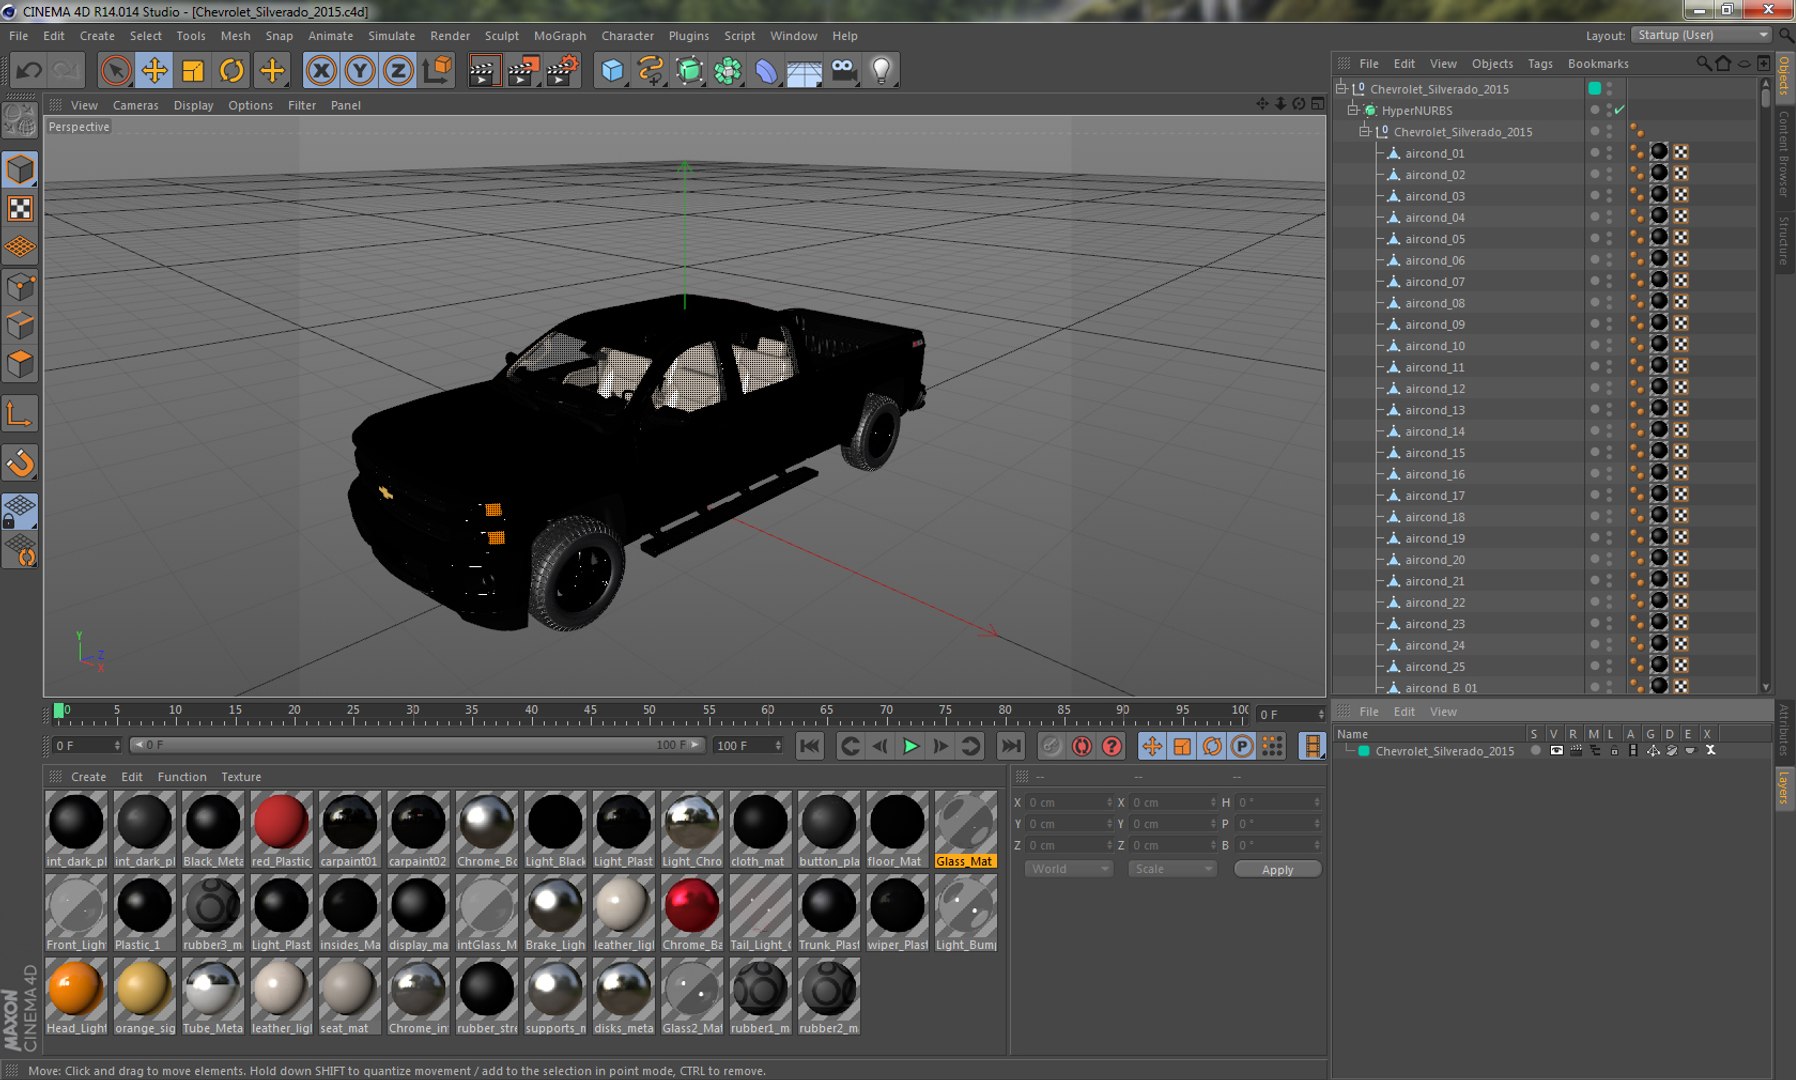The height and width of the screenshot is (1080, 1796).
Task: Select the red_Plastic material thumbnail
Action: [x=281, y=829]
